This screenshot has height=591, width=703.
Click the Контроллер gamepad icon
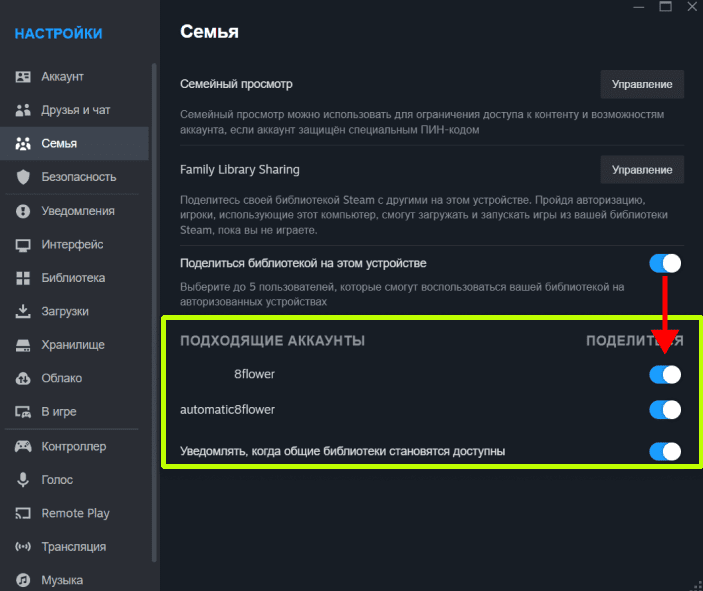pyautogui.click(x=23, y=446)
